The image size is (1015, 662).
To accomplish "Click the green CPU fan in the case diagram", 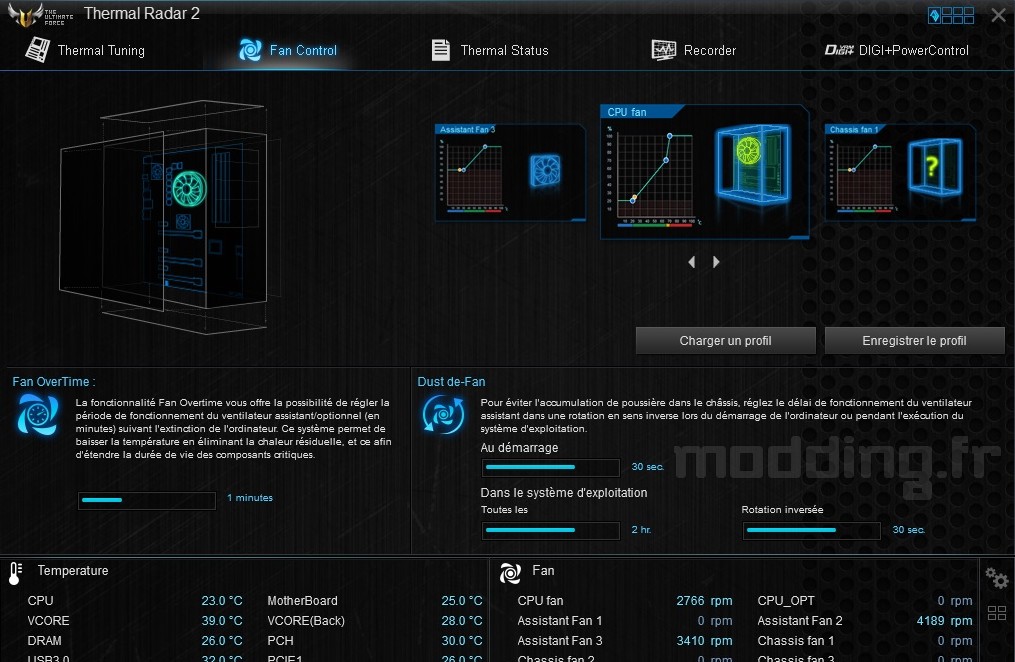I will coord(189,188).
